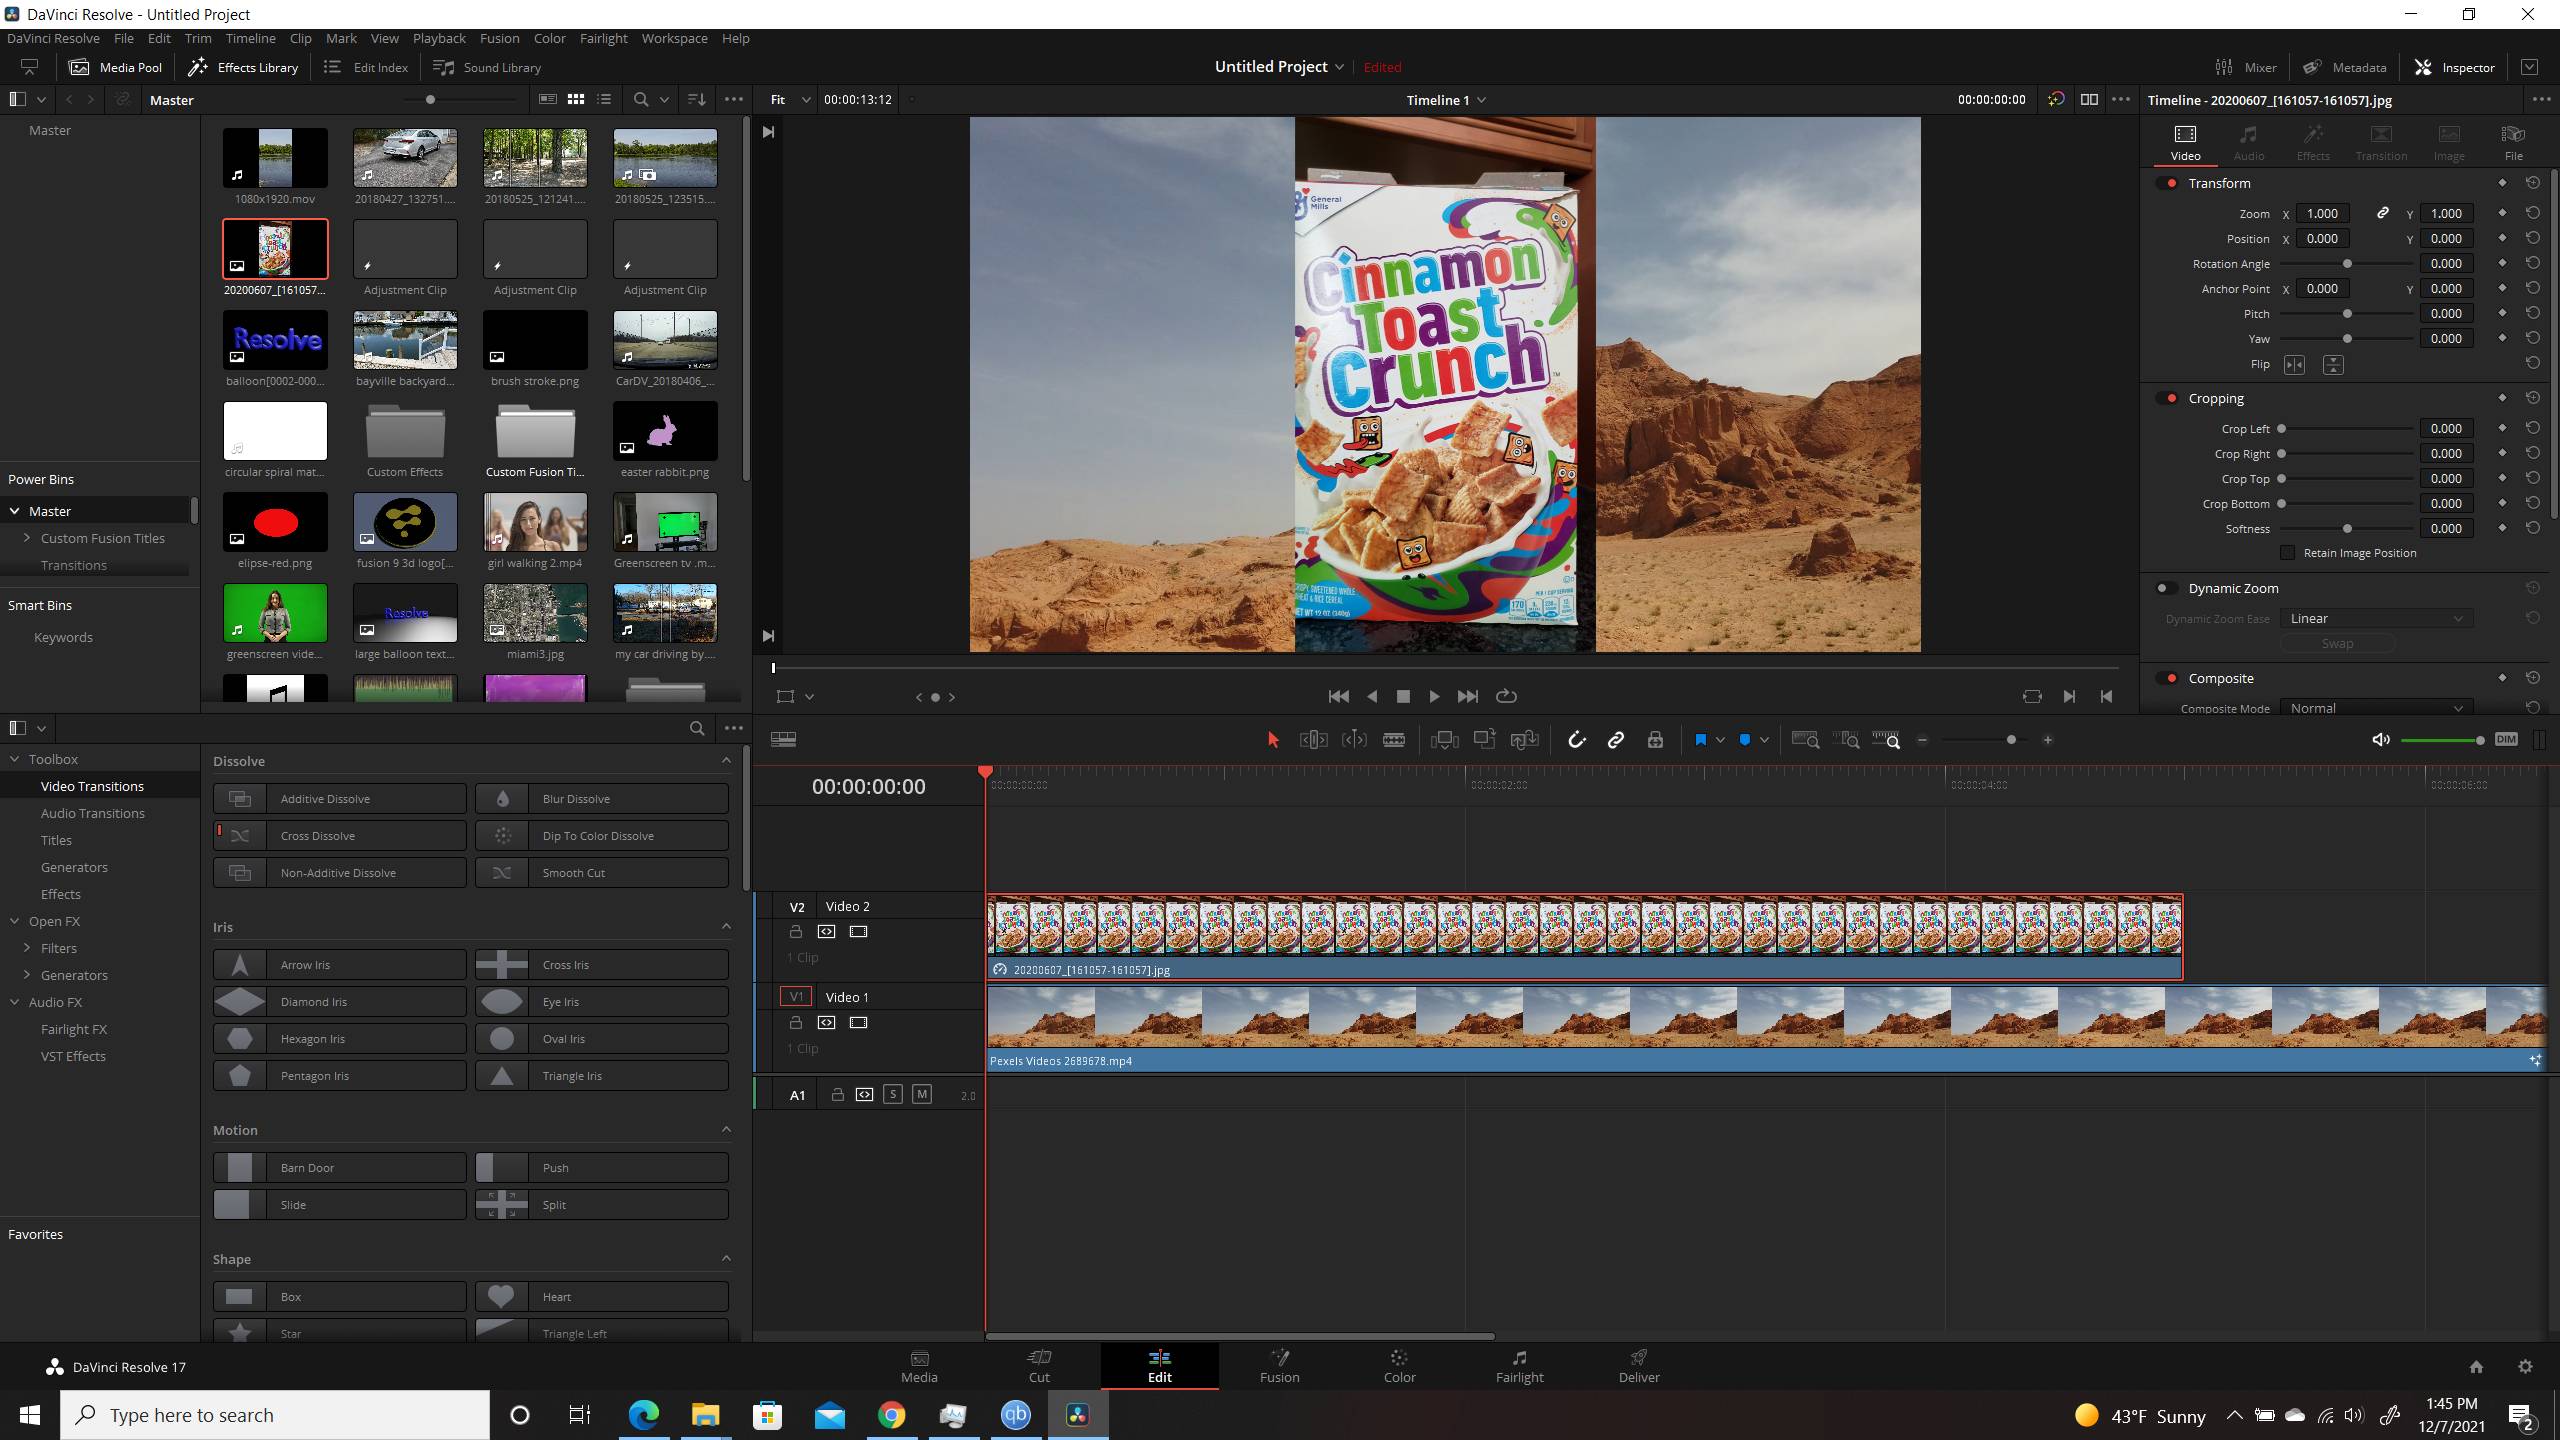Open Timeline 1 name dropdown
2560x1440 pixels.
click(x=1446, y=100)
